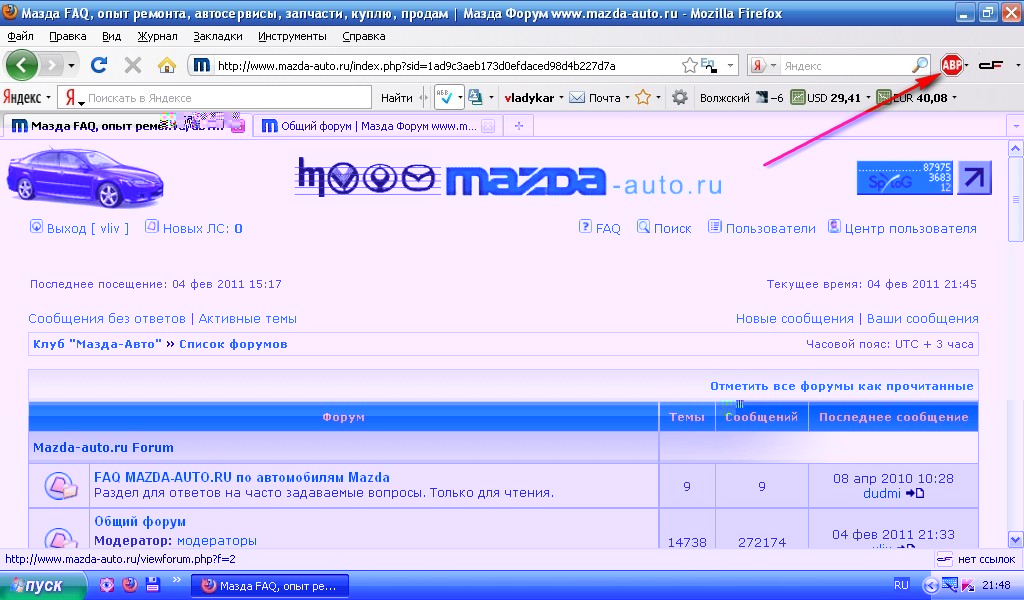Click inside the URL address field

click(x=440, y=66)
